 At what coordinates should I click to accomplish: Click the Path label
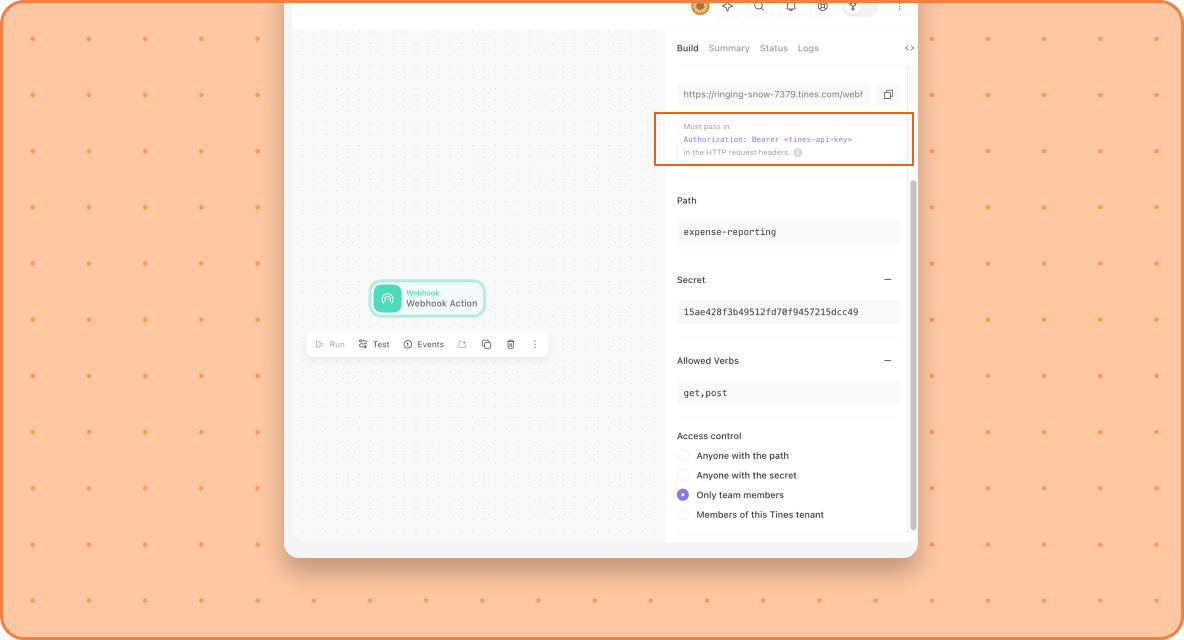686,201
